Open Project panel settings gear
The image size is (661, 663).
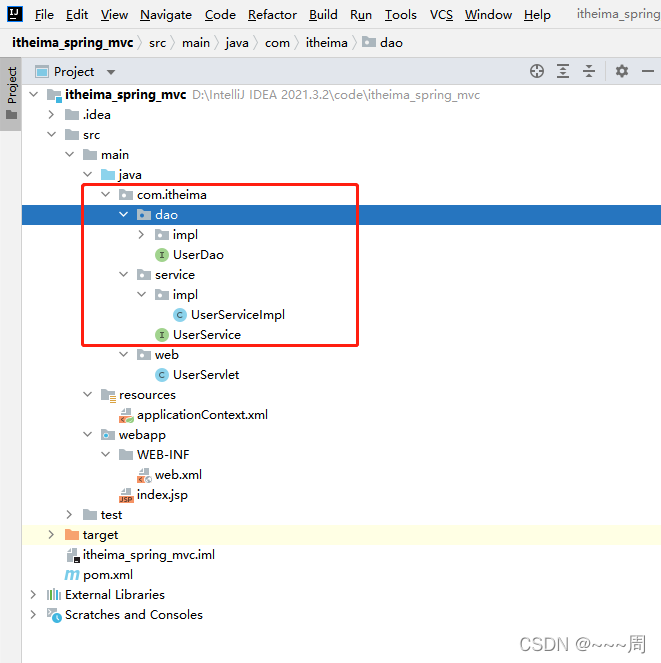621,71
